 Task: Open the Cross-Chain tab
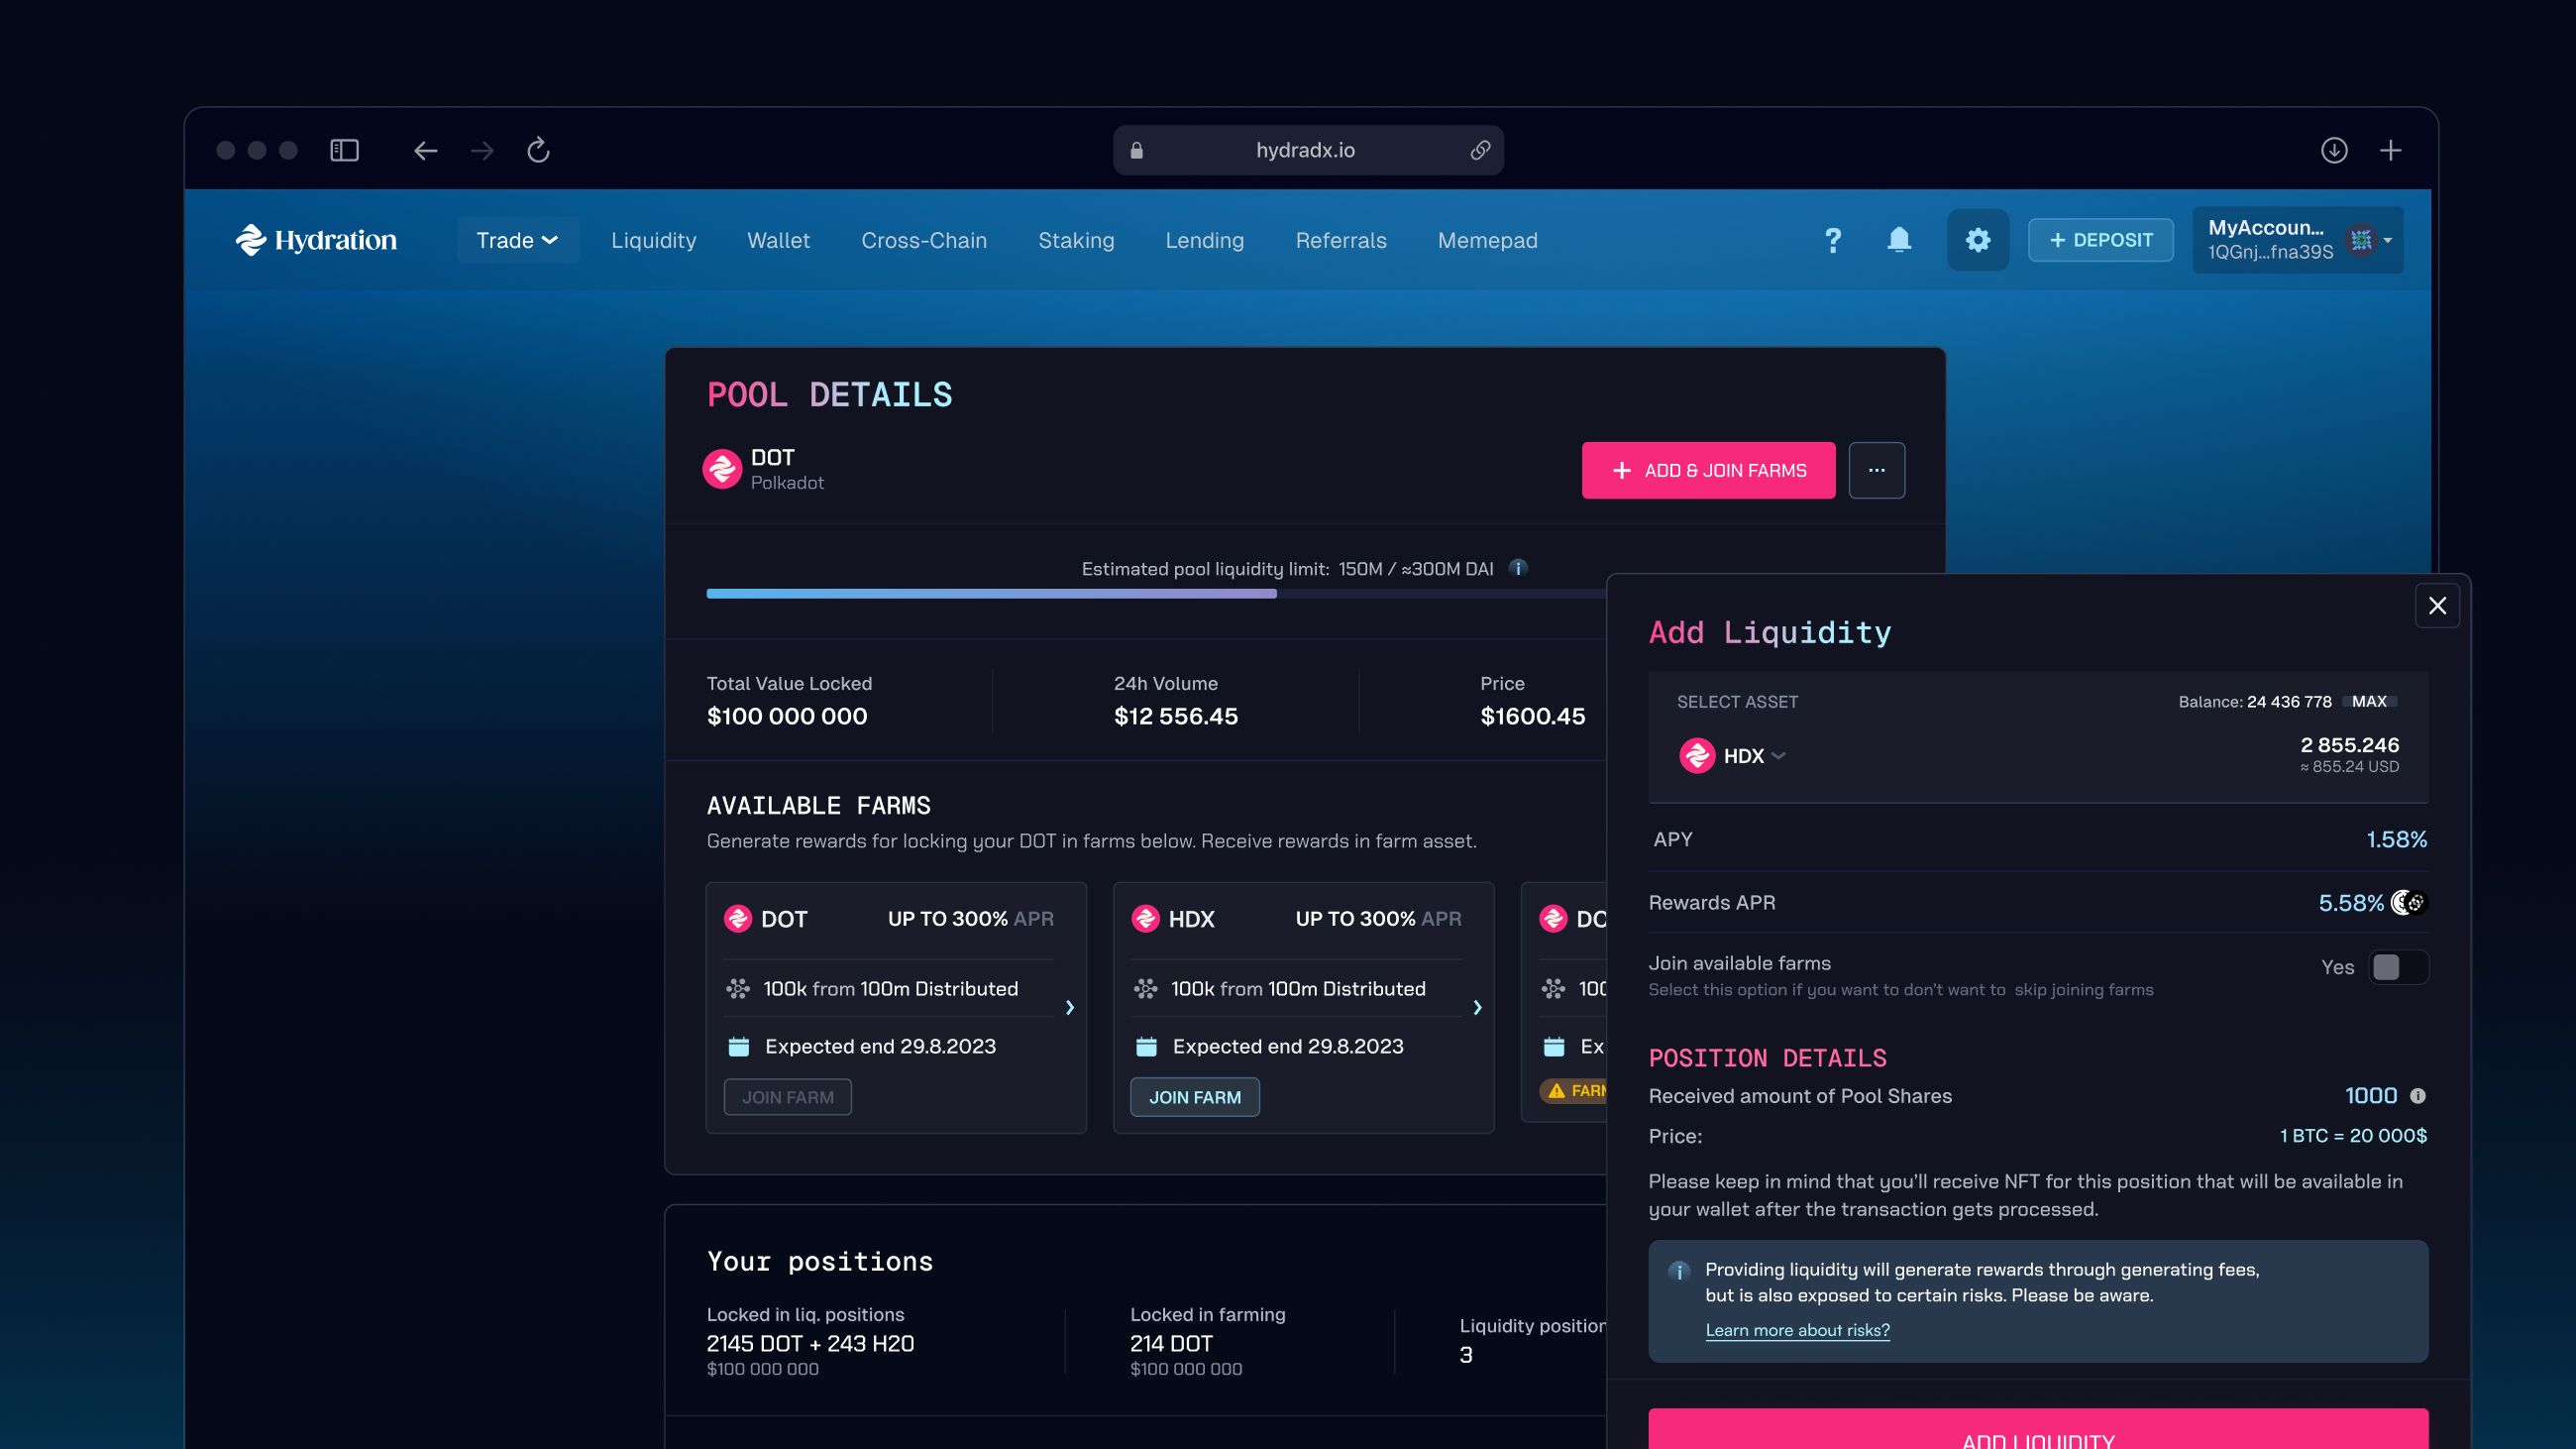(923, 240)
